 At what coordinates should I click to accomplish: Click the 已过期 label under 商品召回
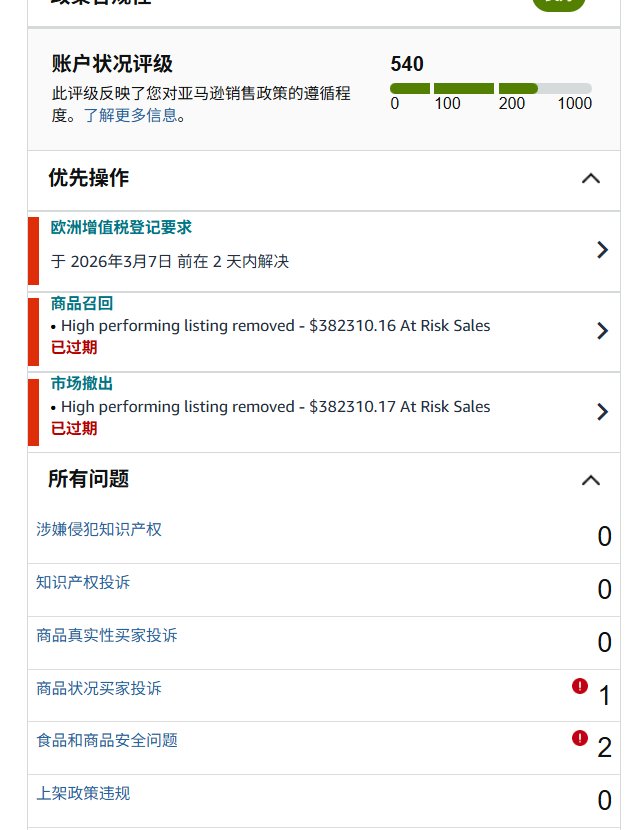pyautogui.click(x=74, y=348)
